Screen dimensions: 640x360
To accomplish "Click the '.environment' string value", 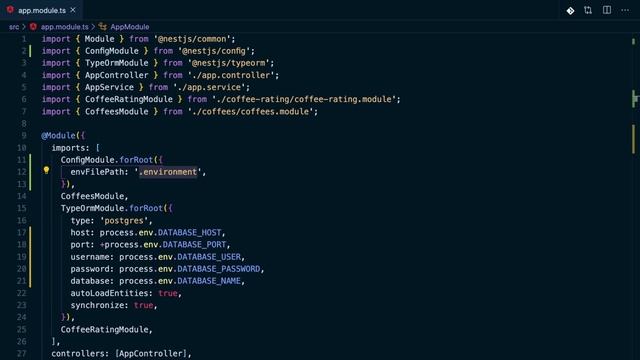I will [x=168, y=172].
